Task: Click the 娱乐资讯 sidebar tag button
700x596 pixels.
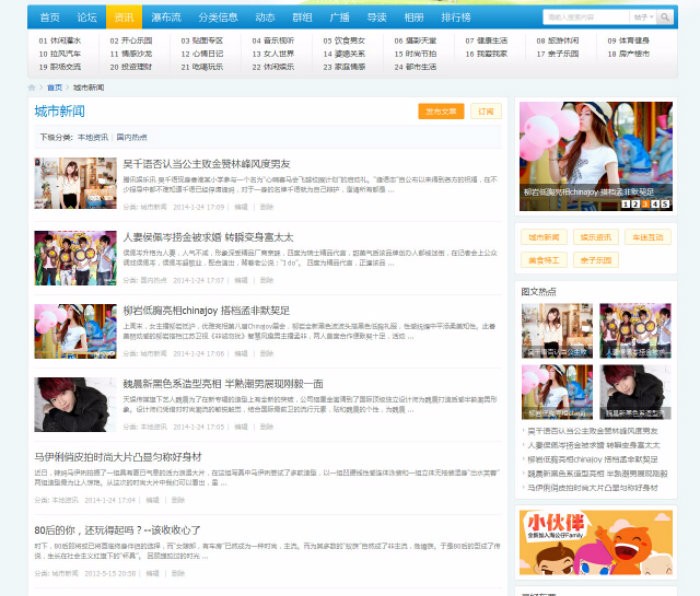Action: 596,237
